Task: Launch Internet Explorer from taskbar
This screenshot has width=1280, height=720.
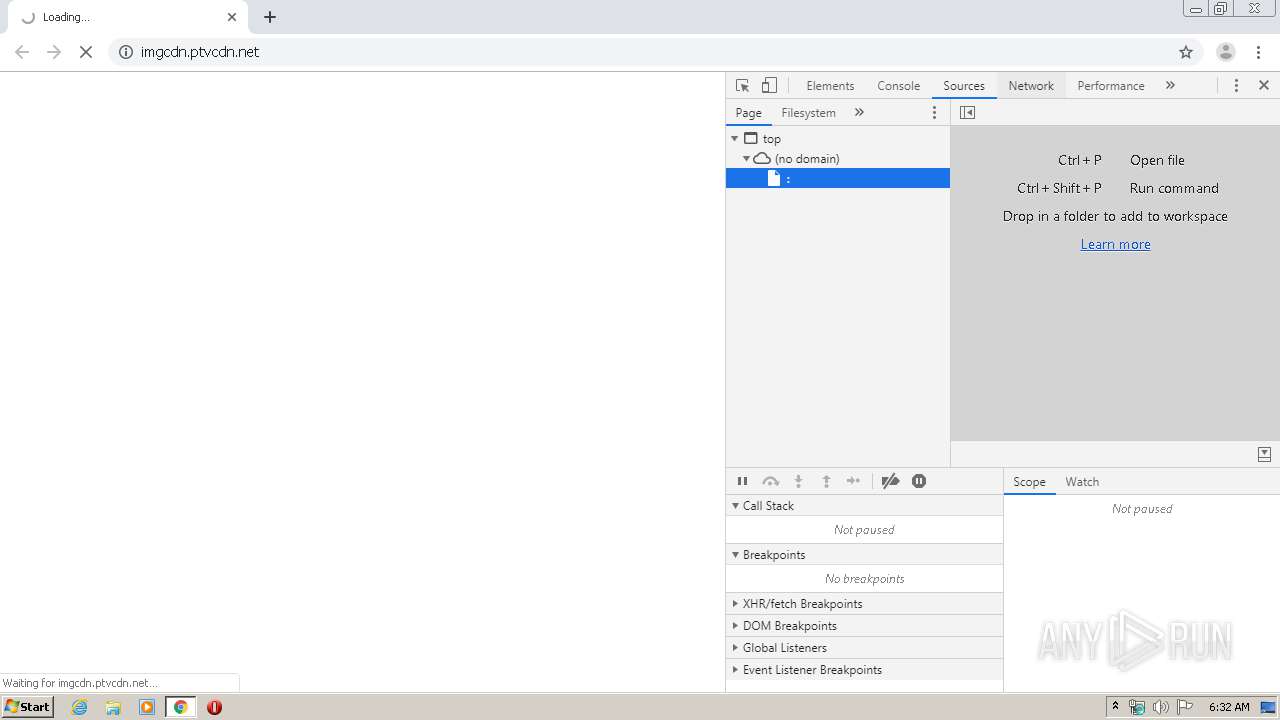Action: (x=80, y=707)
